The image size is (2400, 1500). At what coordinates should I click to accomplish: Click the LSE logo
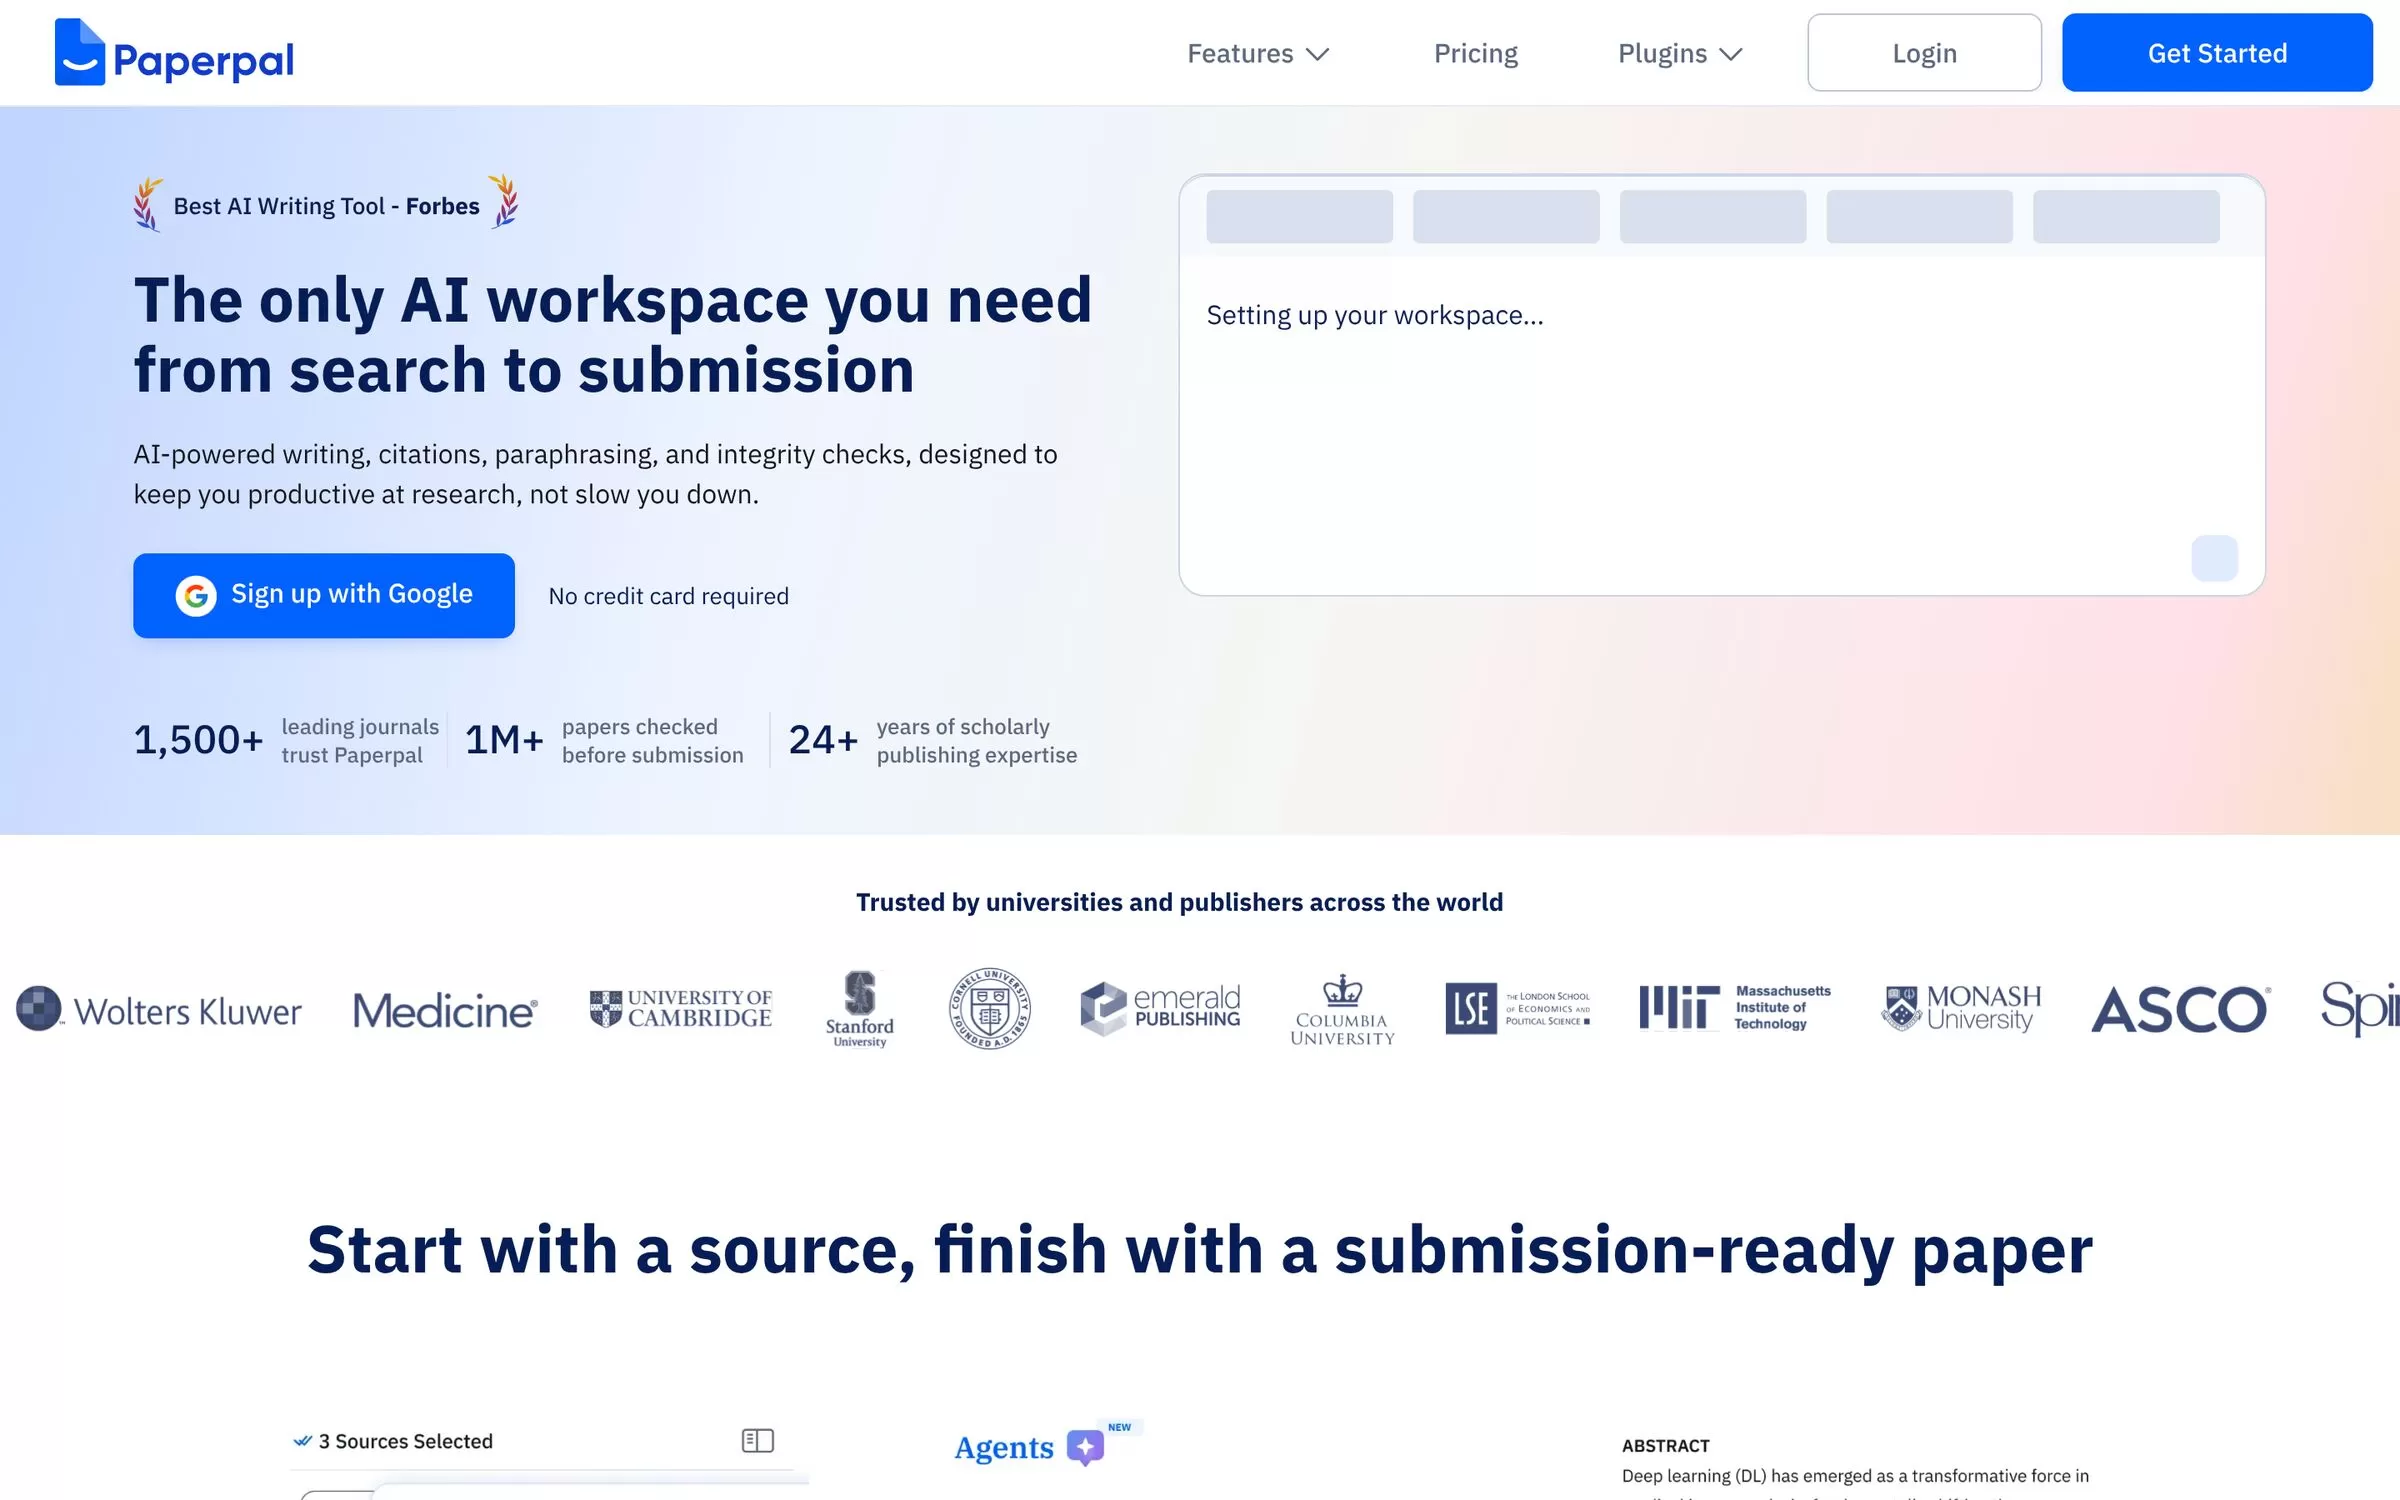[1518, 1008]
